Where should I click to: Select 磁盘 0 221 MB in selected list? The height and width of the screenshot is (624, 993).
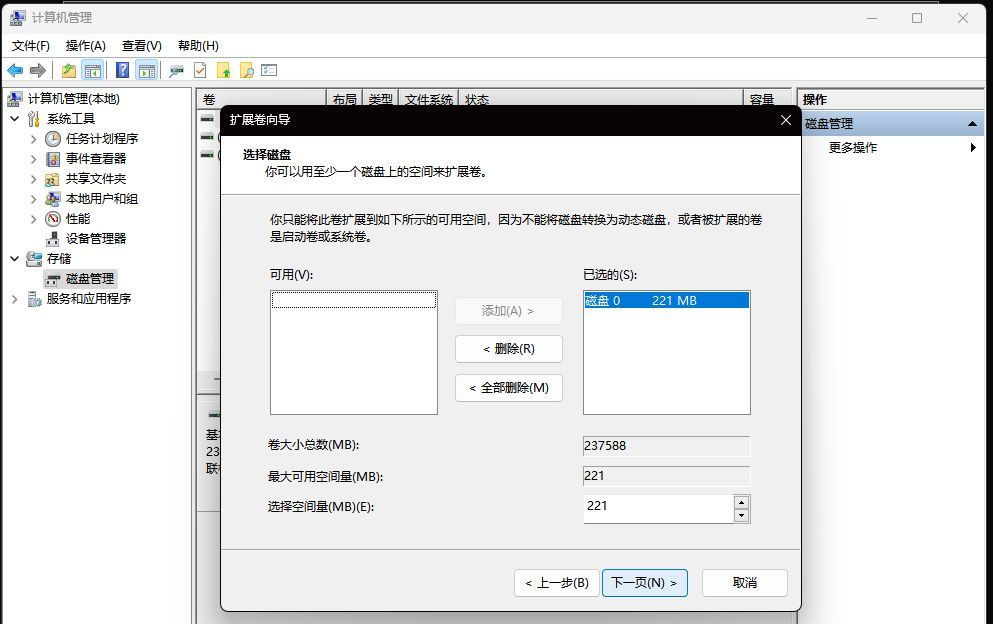[x=666, y=301]
